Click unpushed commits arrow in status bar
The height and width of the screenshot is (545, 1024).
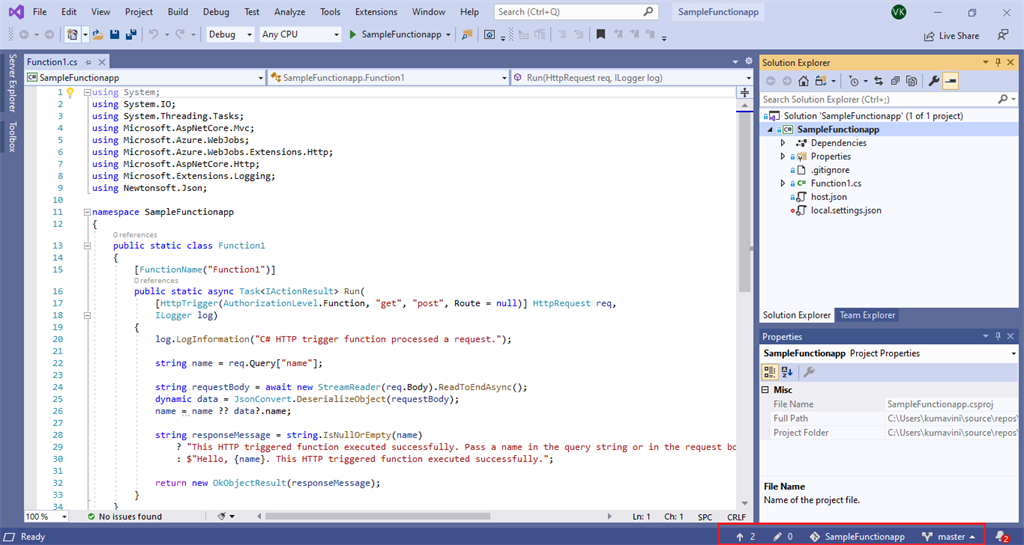point(740,537)
